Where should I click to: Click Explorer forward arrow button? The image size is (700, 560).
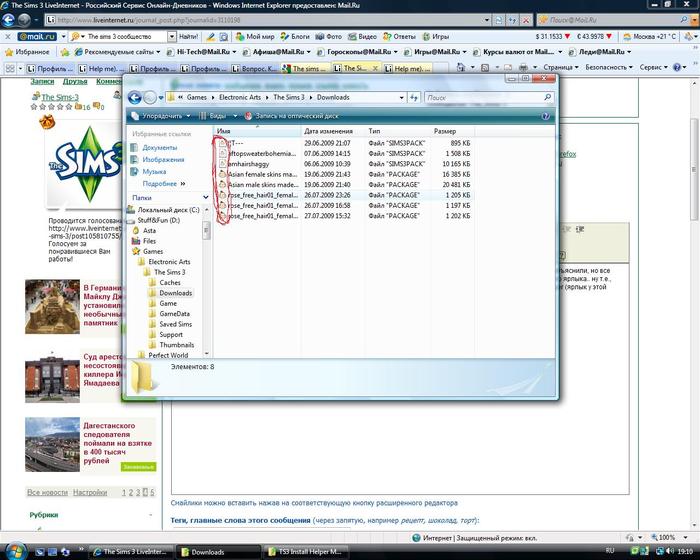(150, 97)
